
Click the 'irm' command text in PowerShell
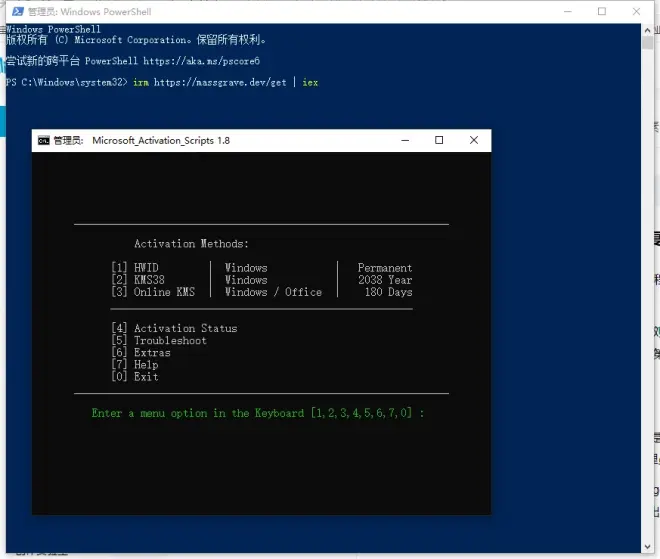(x=141, y=83)
